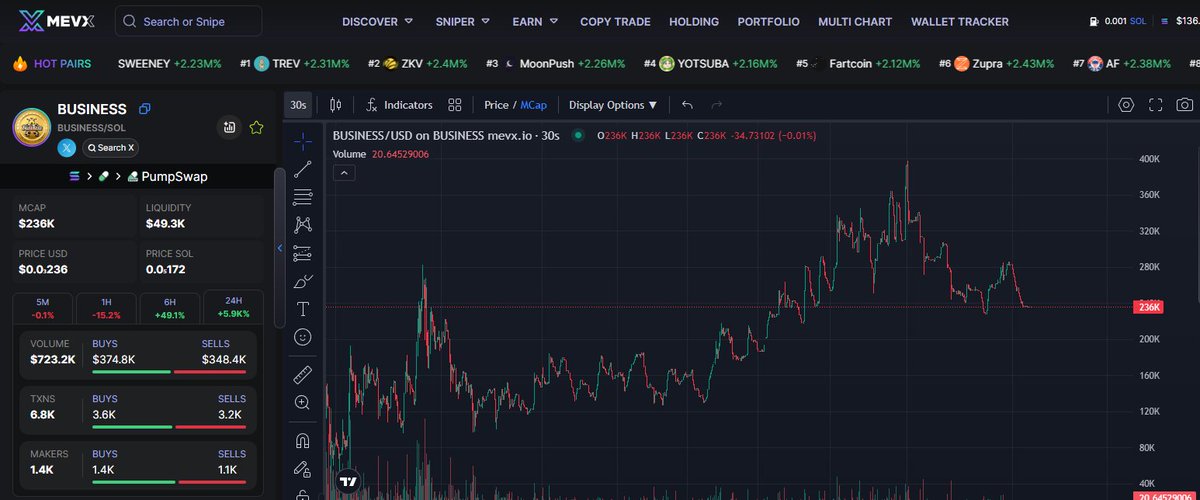Open the indicator templates grid icon
1200x500 pixels.
tap(455, 104)
